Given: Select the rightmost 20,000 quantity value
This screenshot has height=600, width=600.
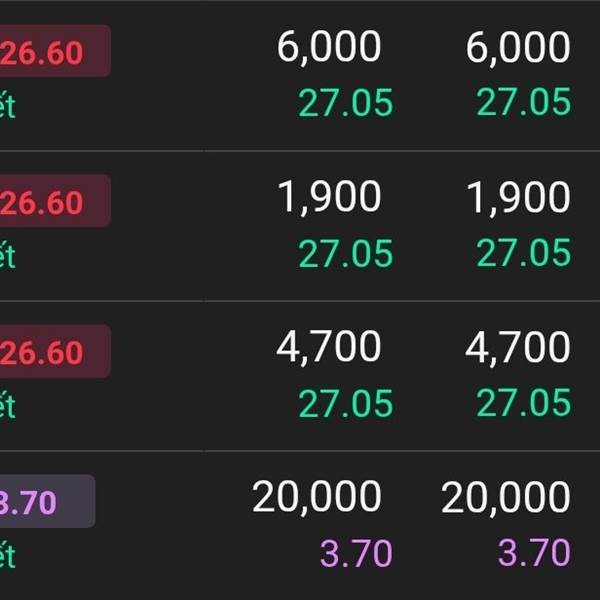Looking at the screenshot, I should click(x=506, y=497).
